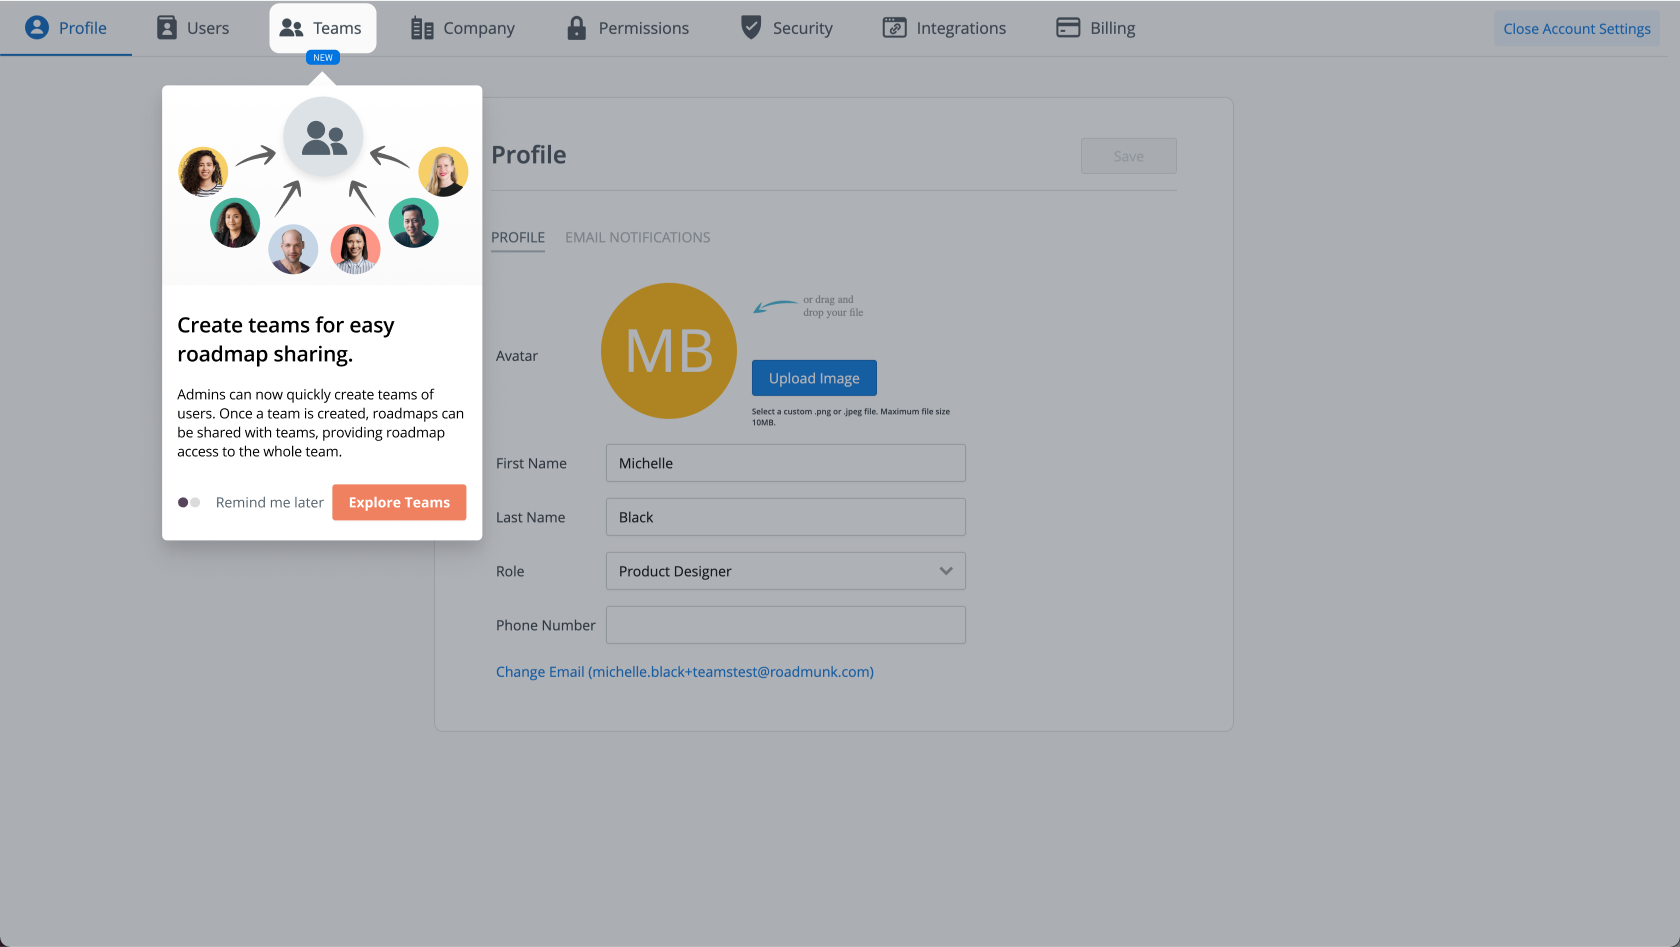The width and height of the screenshot is (1680, 947).
Task: Click the Upload Image button
Action: pos(813,378)
